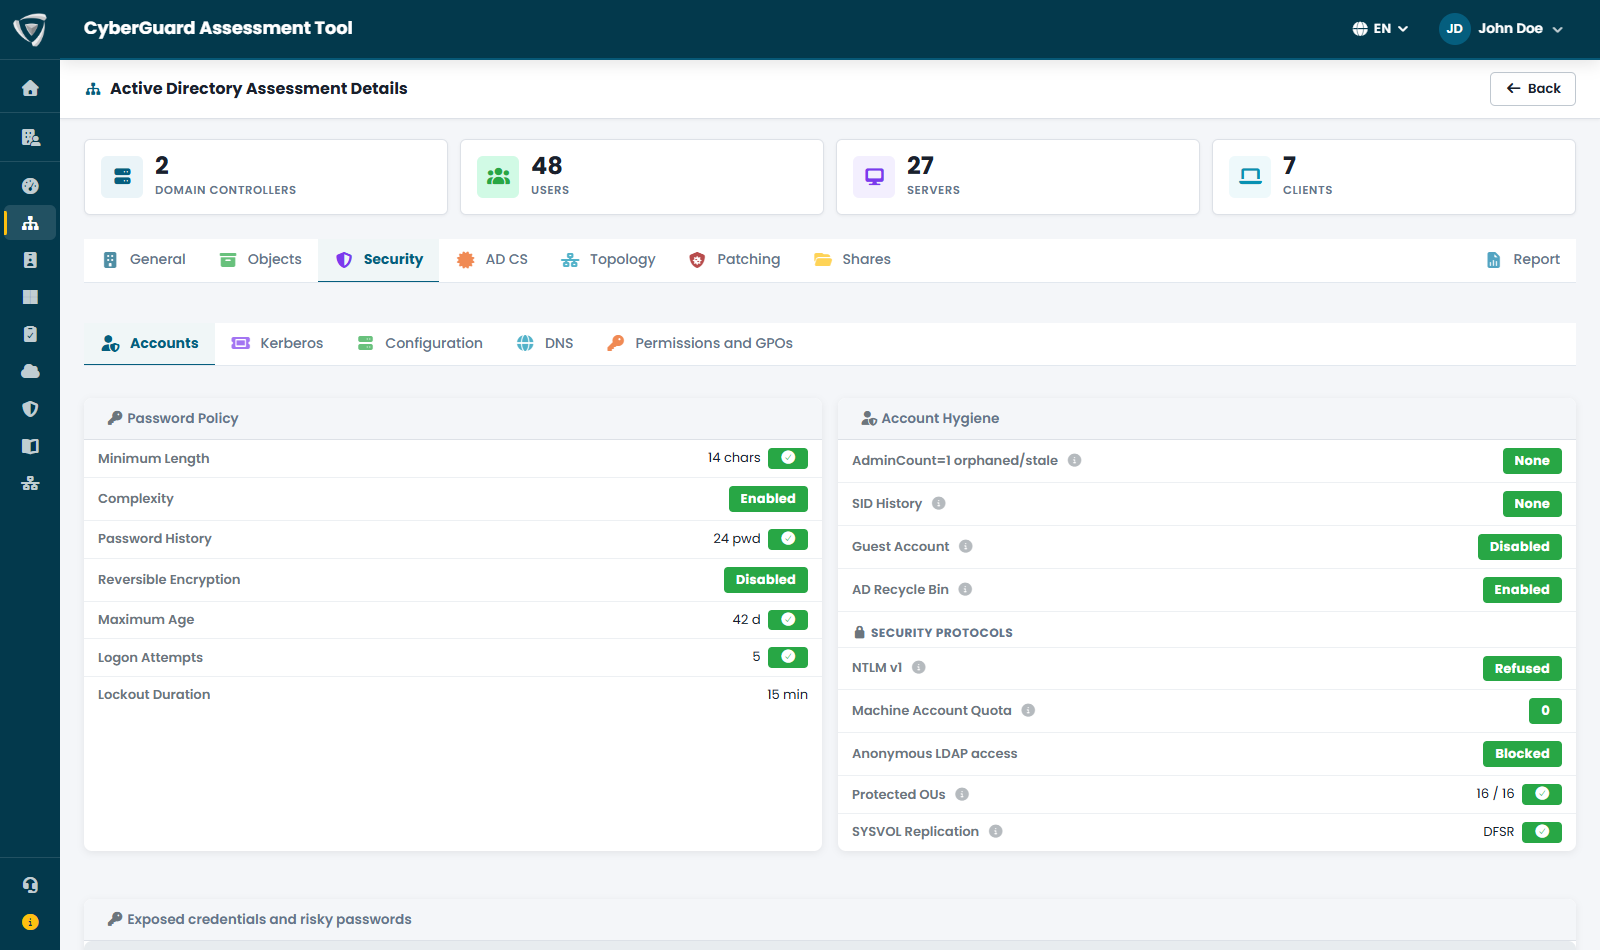Show info tooltip for NTLM v1
Screen dimensions: 1600x950
tap(918, 667)
